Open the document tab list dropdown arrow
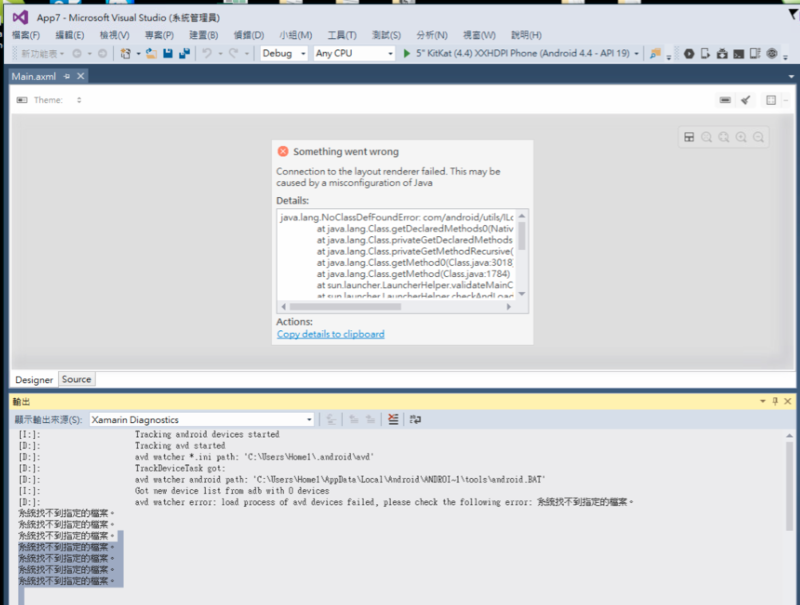Image resolution: width=800 pixels, height=605 pixels. coord(791,77)
